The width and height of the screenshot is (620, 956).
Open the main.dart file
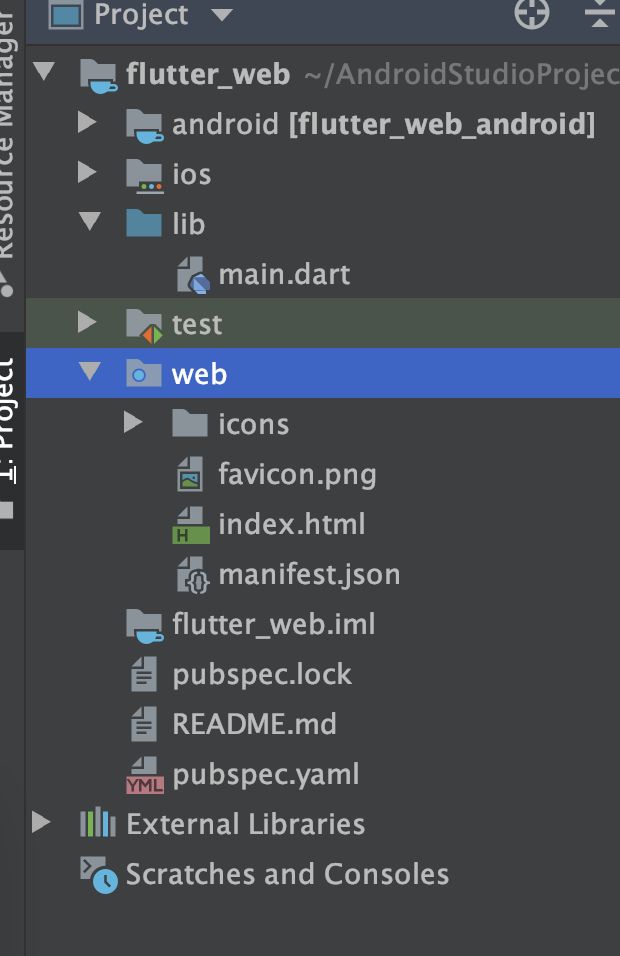click(284, 274)
